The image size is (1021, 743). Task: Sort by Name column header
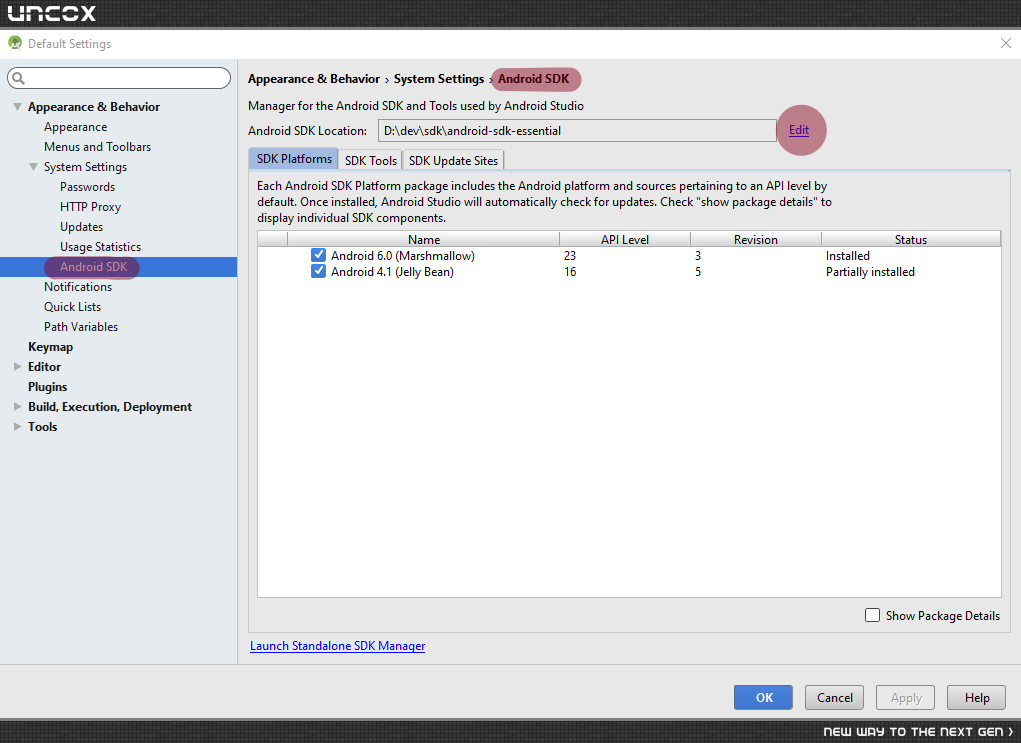click(423, 240)
